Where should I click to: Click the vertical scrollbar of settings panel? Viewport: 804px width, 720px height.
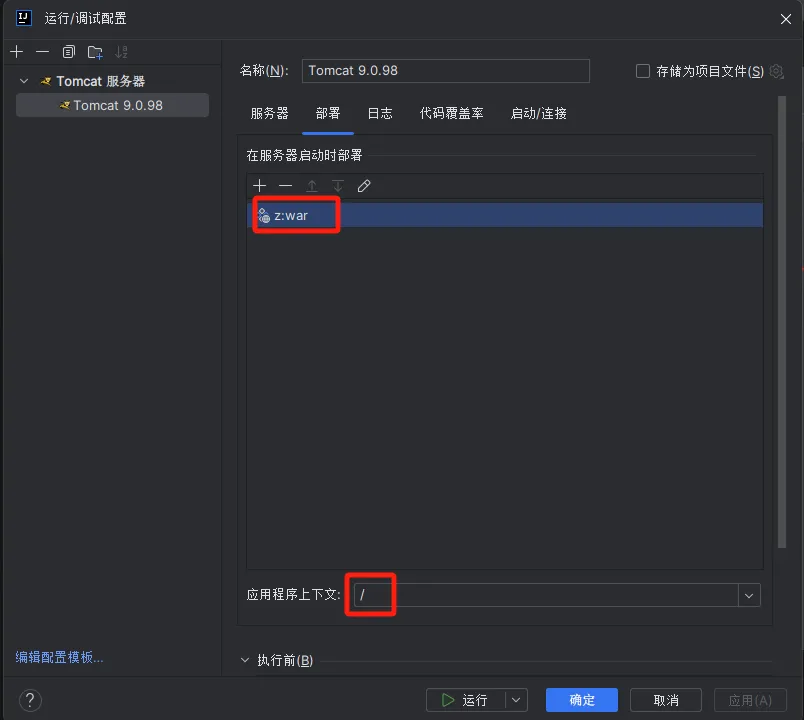click(x=782, y=322)
